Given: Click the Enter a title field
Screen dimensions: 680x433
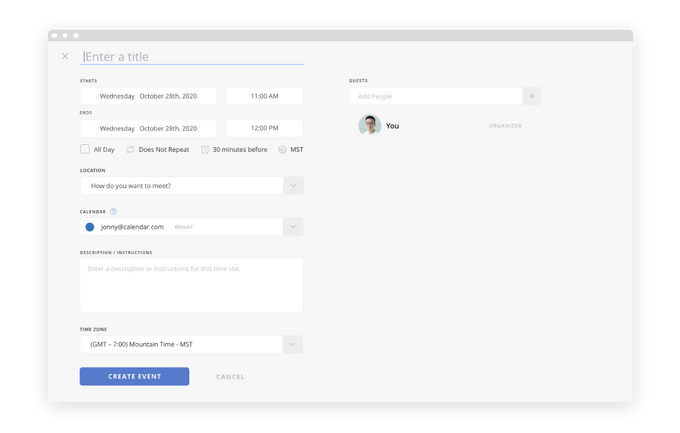Looking at the screenshot, I should (x=191, y=57).
